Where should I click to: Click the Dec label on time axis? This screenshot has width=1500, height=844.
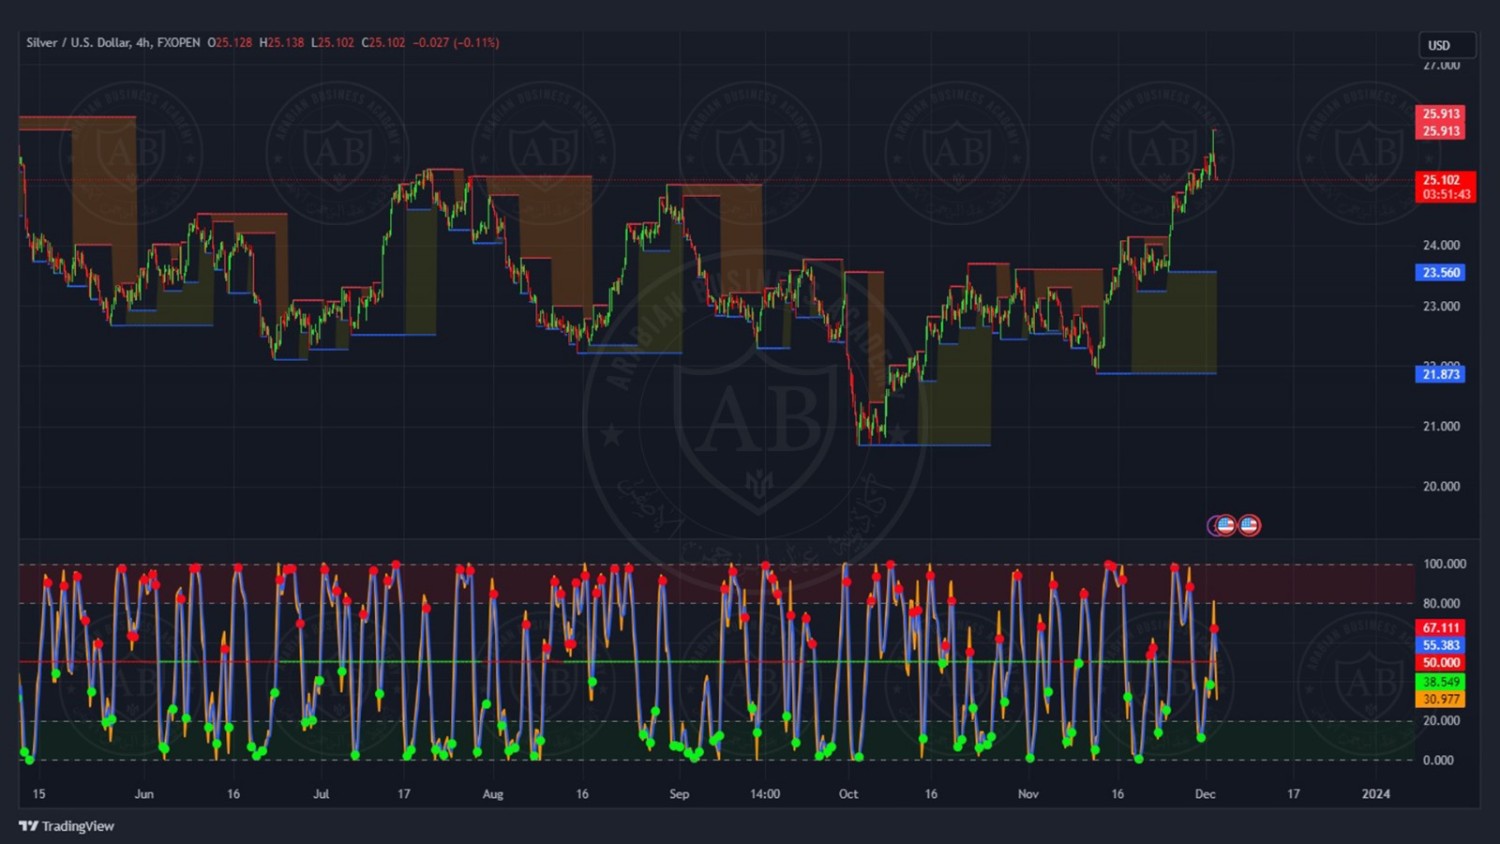(1205, 794)
